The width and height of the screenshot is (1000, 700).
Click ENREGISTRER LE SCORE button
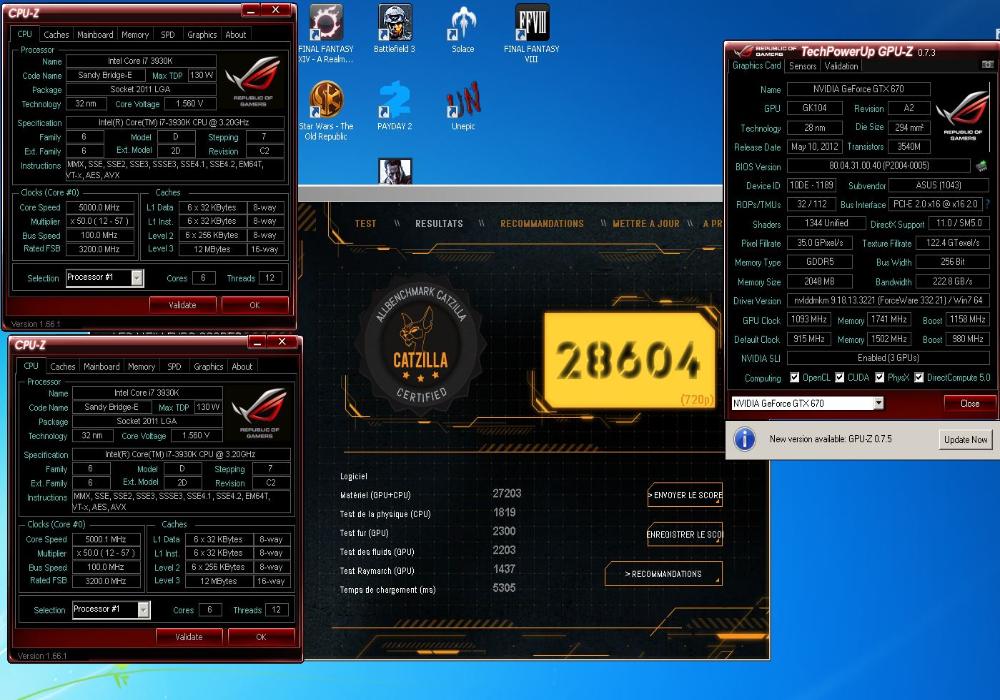coord(685,534)
